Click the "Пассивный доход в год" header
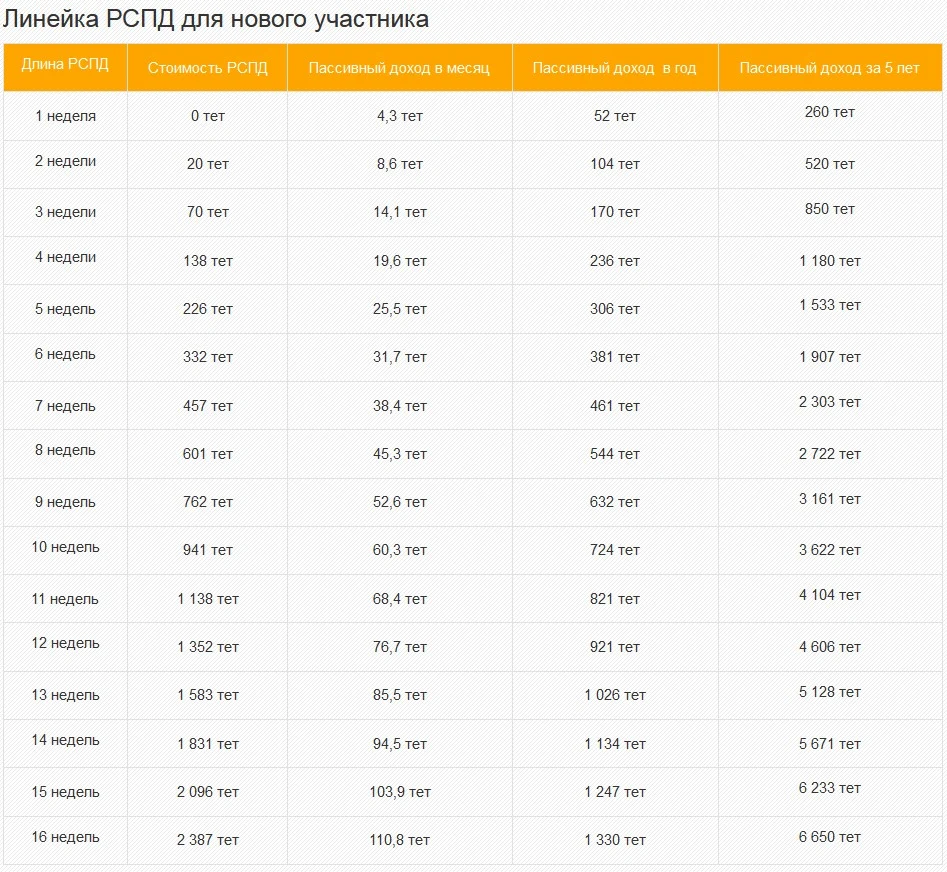The width and height of the screenshot is (947, 872). (x=614, y=68)
